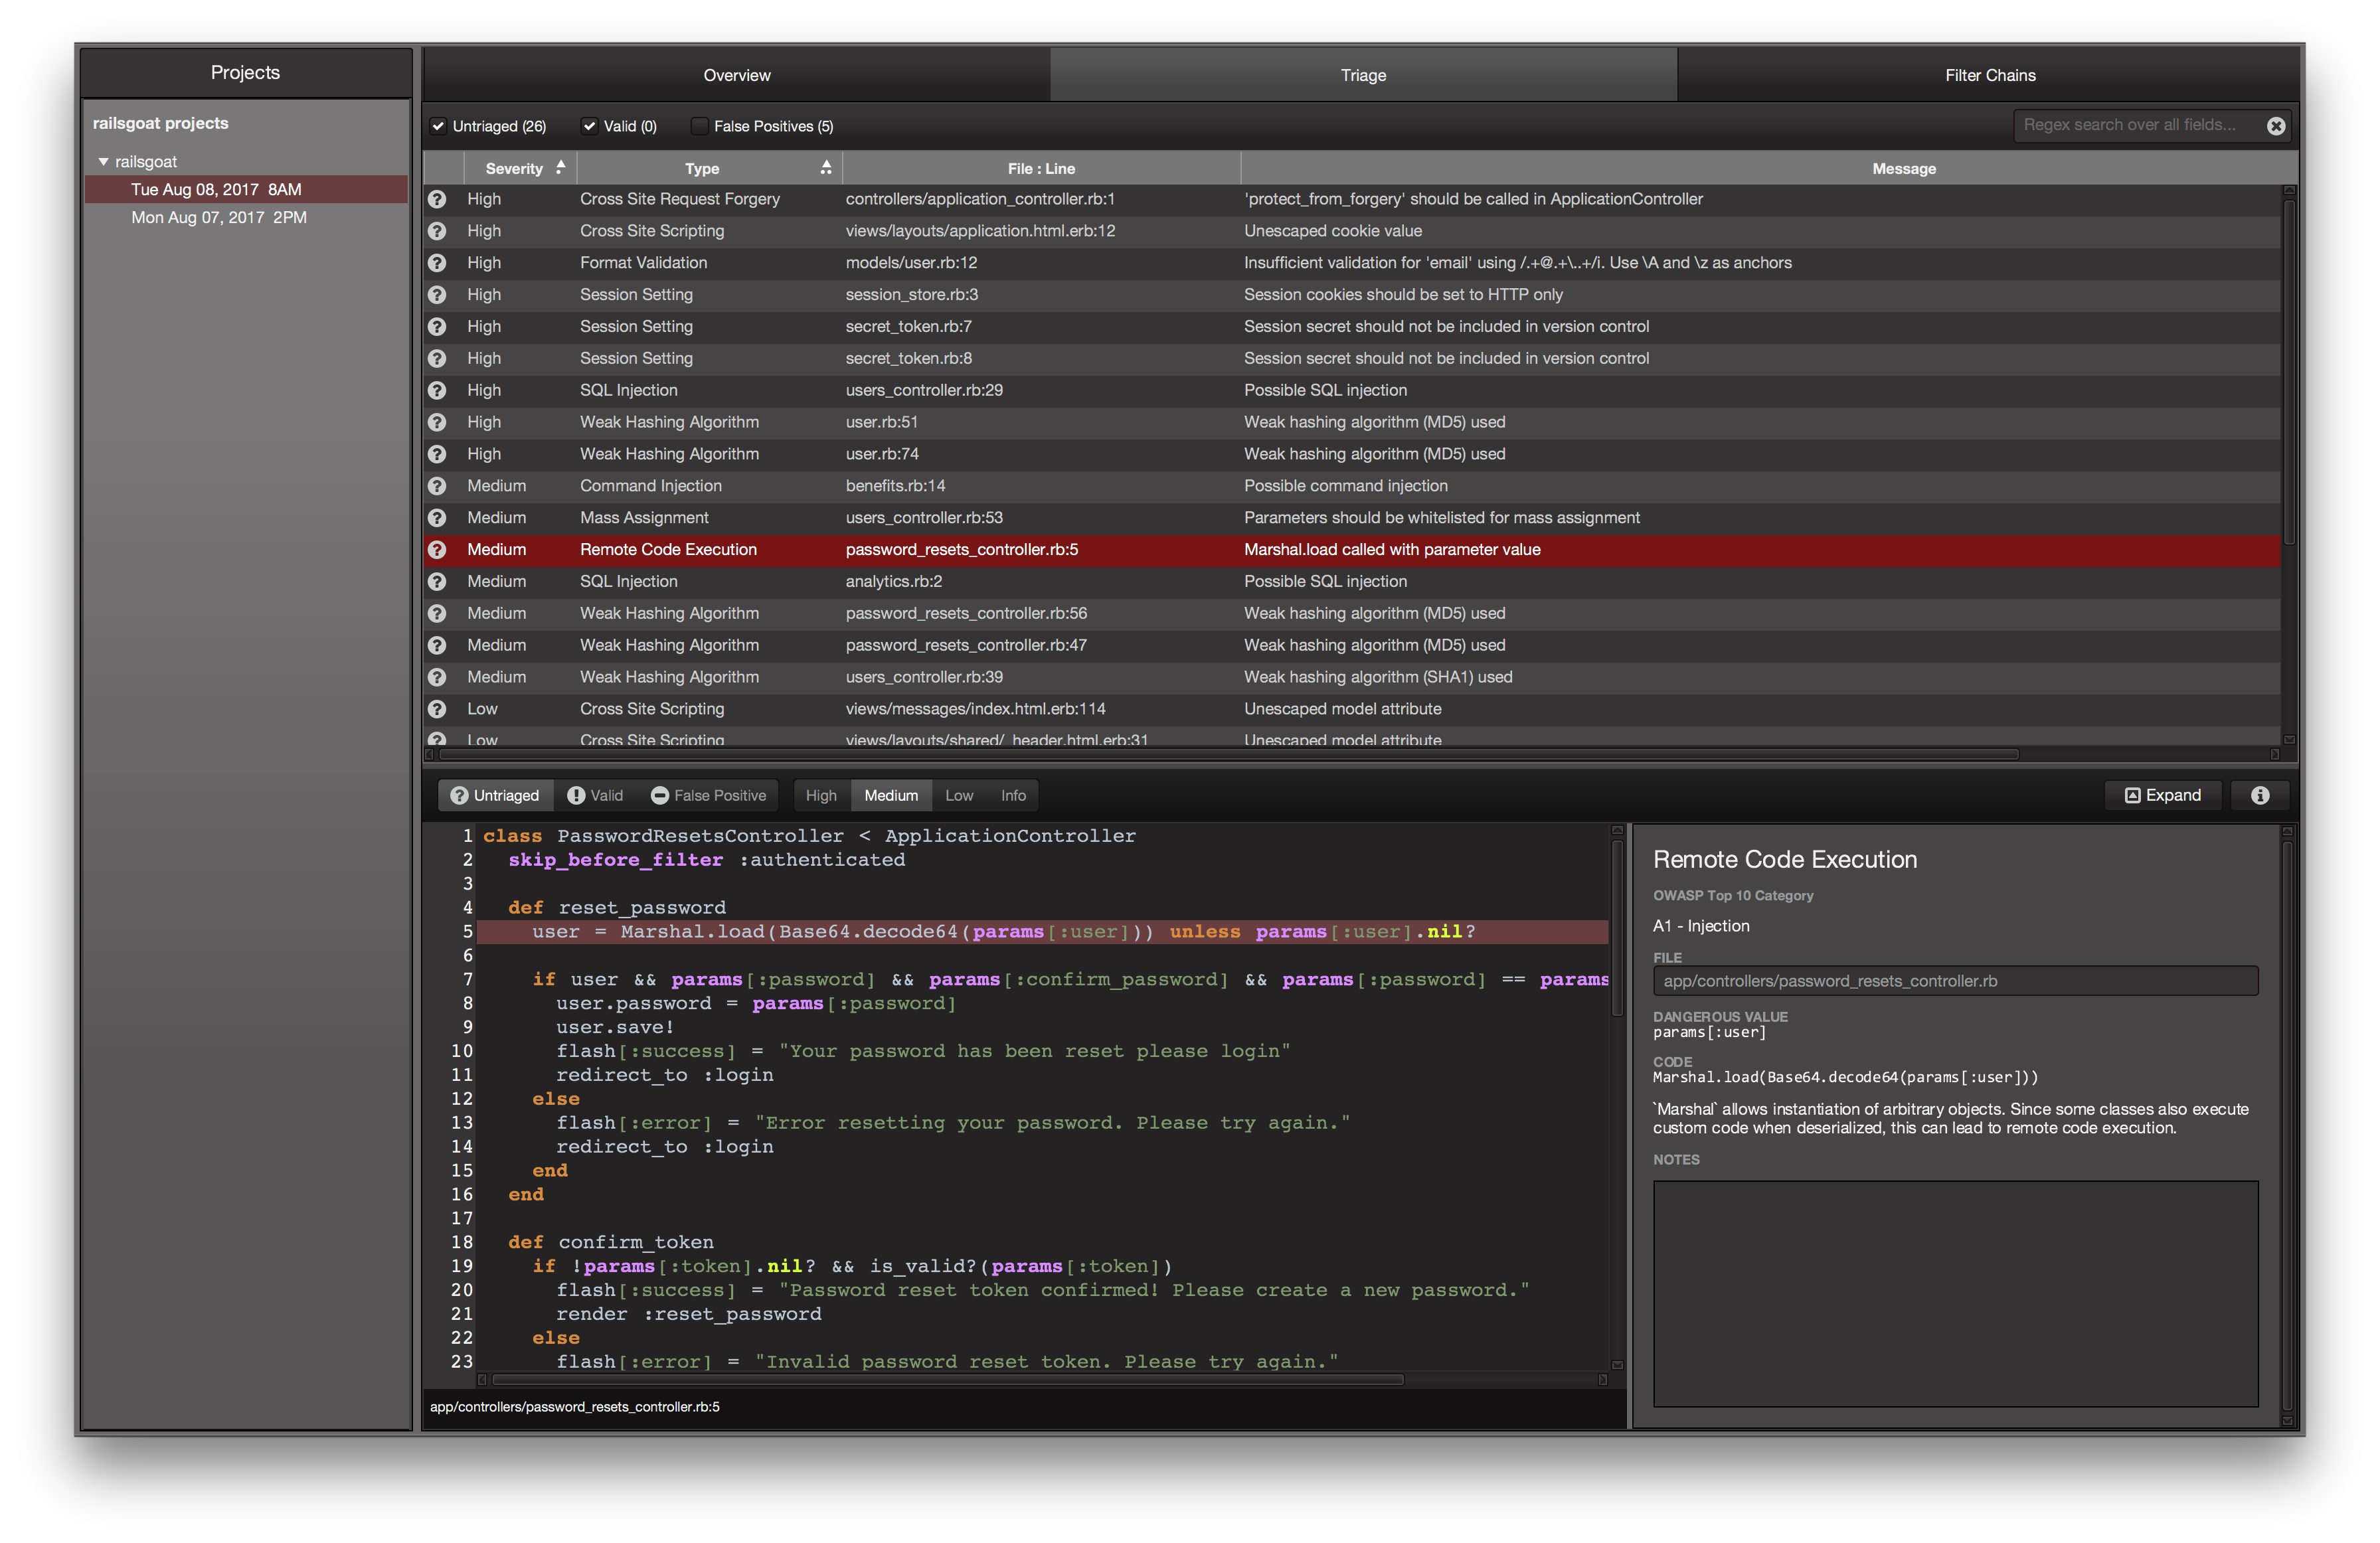This screenshot has width=2380, height=1543.
Task: Click status icon of secret_token.rb:8 row
Action: pos(437,358)
